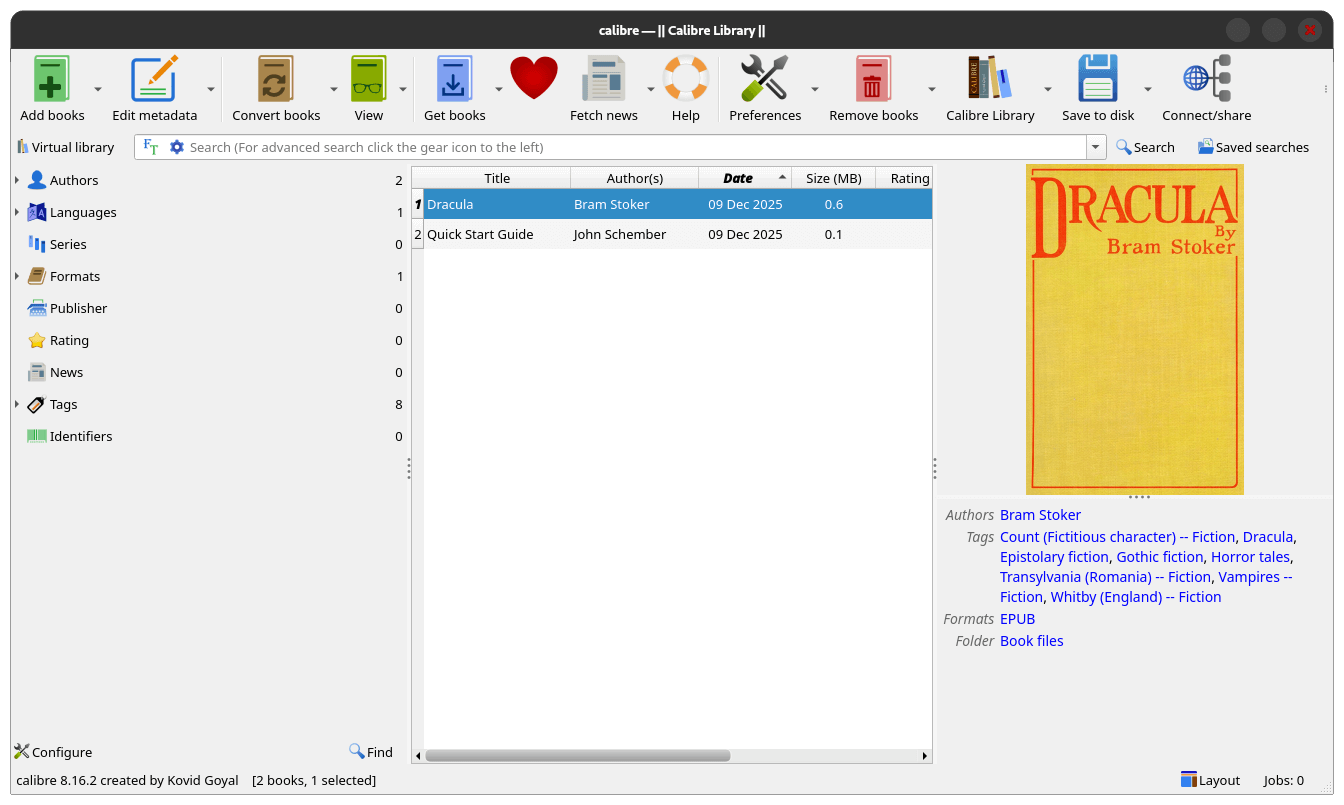Expand the Authors tree node
This screenshot has height=805, width=1344.
(17, 181)
